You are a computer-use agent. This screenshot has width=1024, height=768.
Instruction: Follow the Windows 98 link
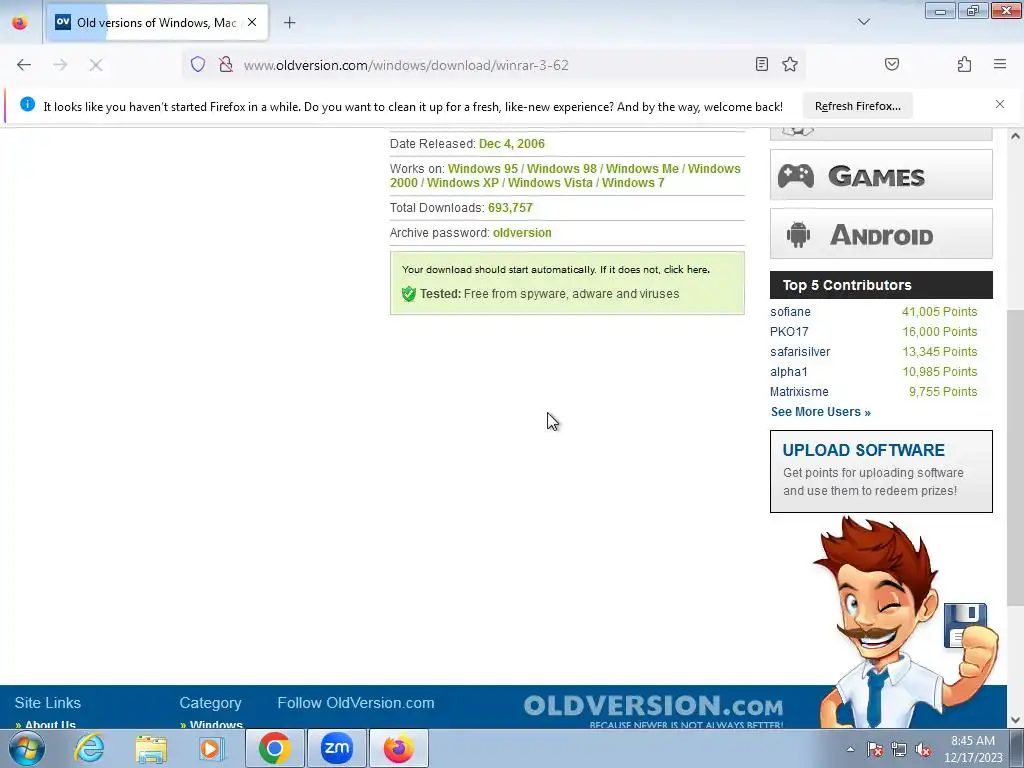(x=562, y=168)
